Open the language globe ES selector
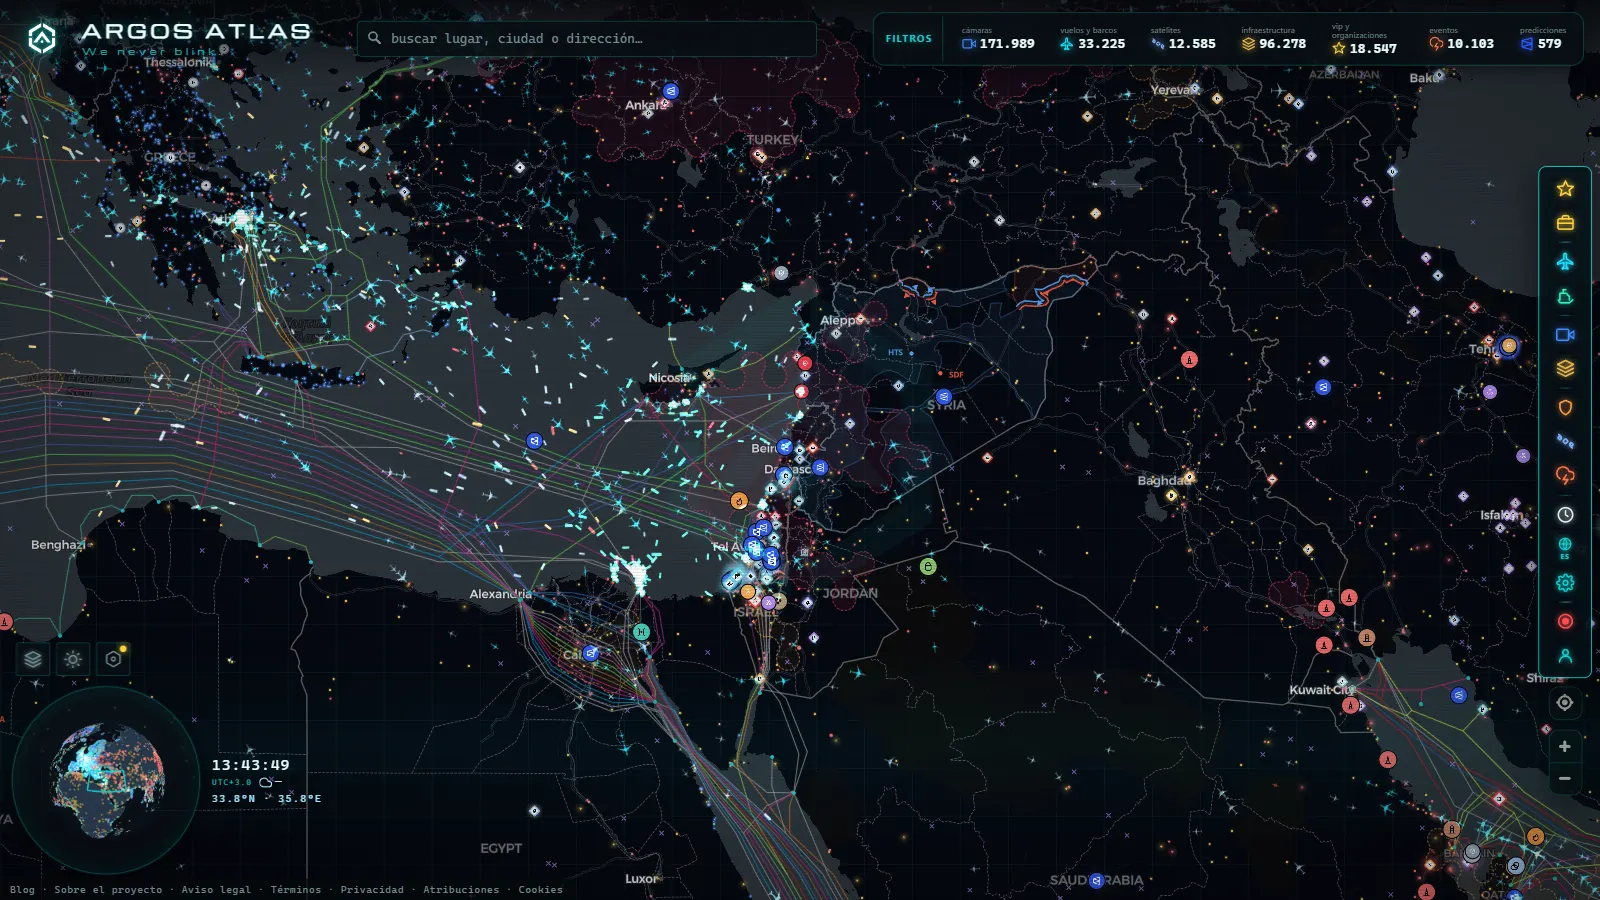This screenshot has height=900, width=1600. click(x=1565, y=548)
